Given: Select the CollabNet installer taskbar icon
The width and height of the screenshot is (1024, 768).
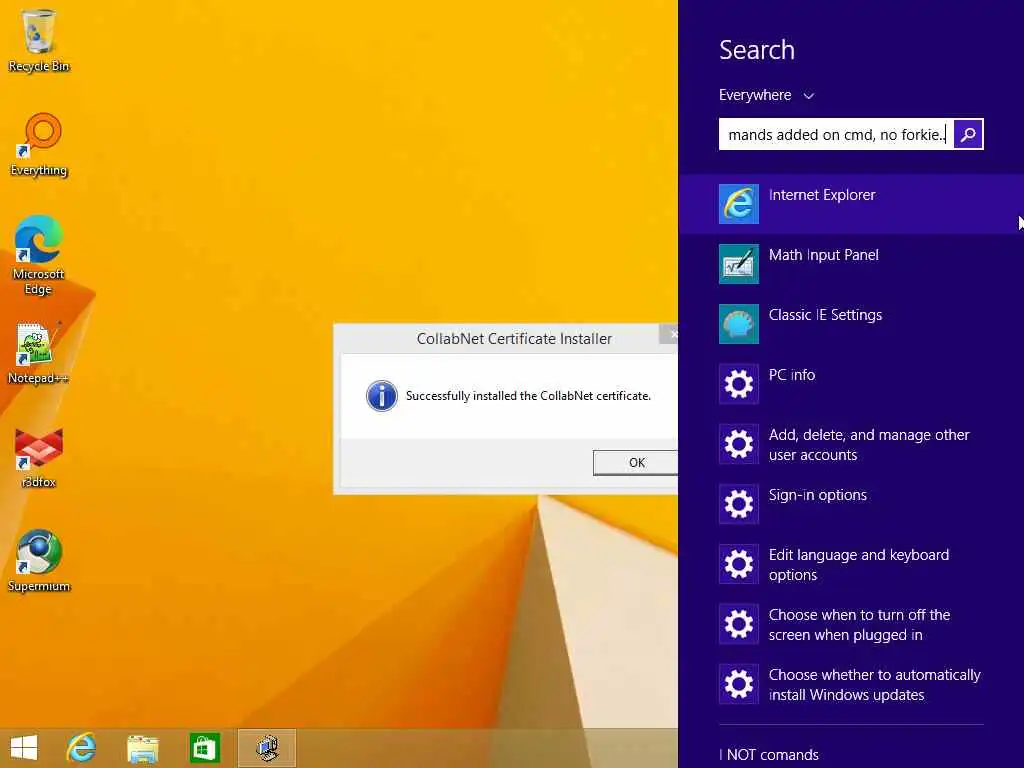Looking at the screenshot, I should [x=267, y=748].
